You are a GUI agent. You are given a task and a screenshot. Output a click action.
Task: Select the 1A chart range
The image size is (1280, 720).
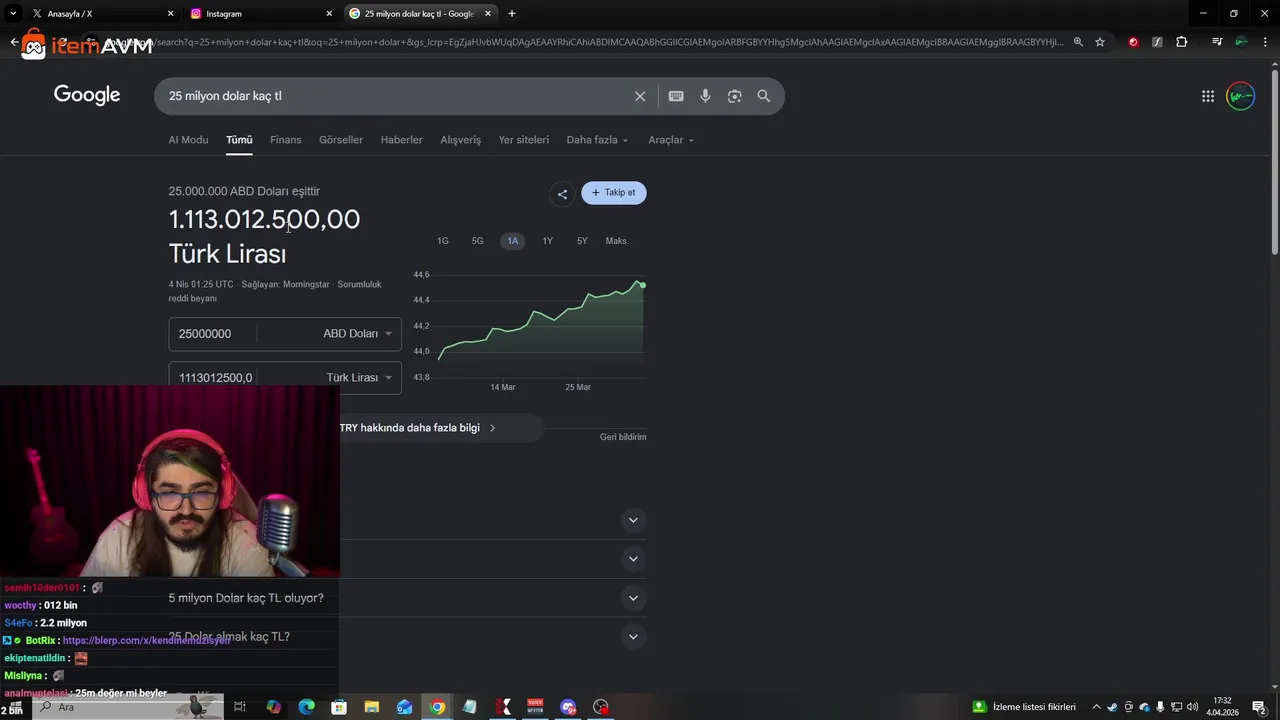[x=513, y=241]
